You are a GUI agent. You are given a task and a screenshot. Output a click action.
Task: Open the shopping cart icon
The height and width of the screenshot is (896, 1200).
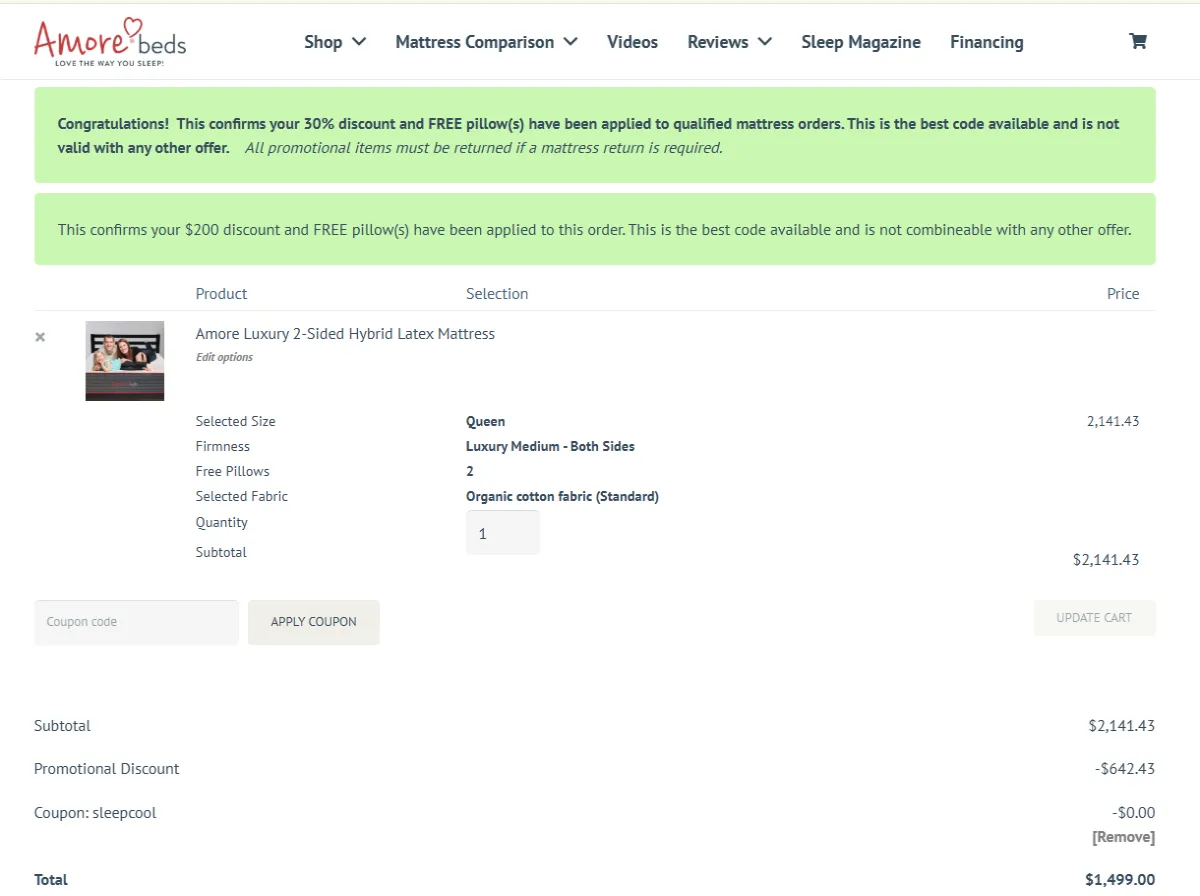click(1137, 42)
